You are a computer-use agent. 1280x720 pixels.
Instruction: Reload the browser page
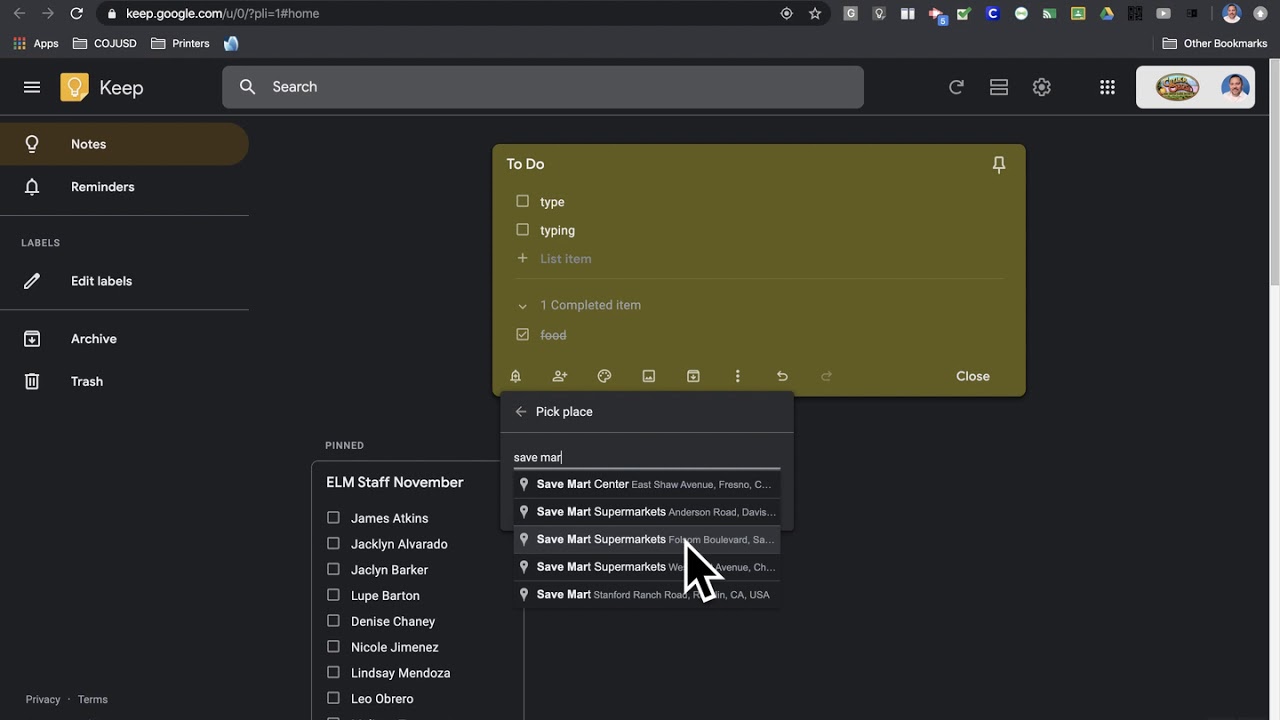point(77,14)
